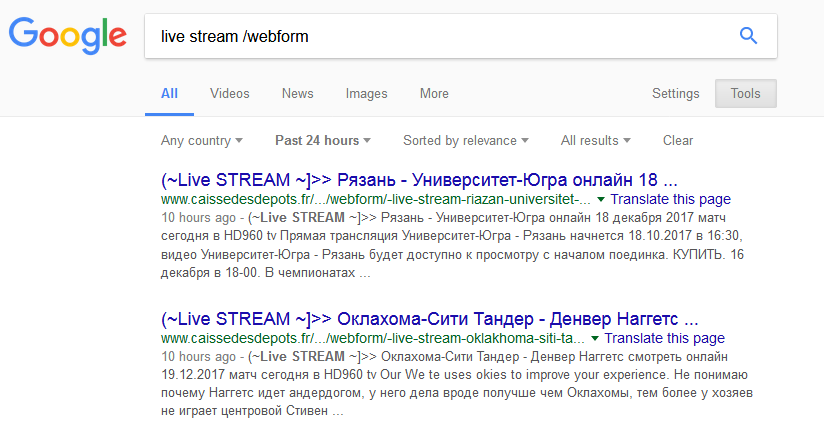Toggle the Tools button
Image resolution: width=824 pixels, height=445 pixels.
[x=746, y=94]
